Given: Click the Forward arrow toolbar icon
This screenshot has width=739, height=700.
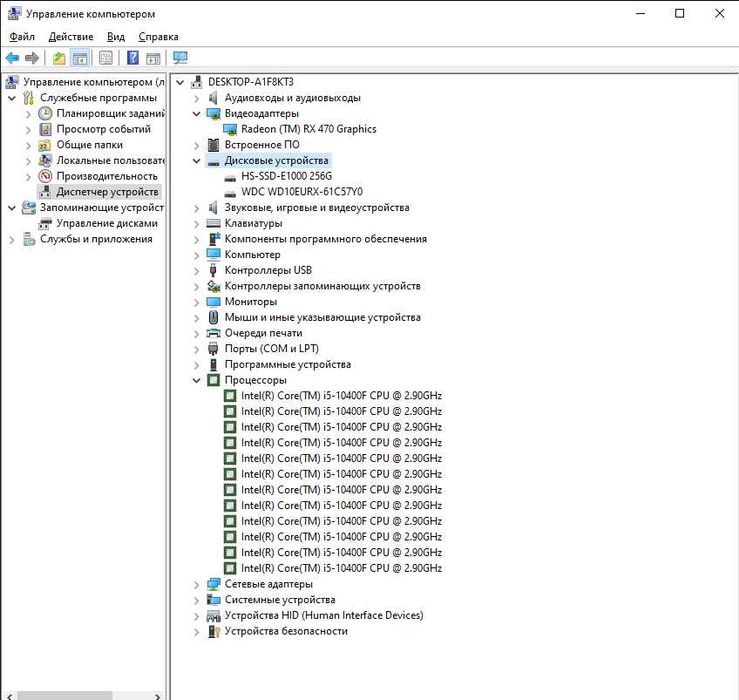Looking at the screenshot, I should (32, 58).
